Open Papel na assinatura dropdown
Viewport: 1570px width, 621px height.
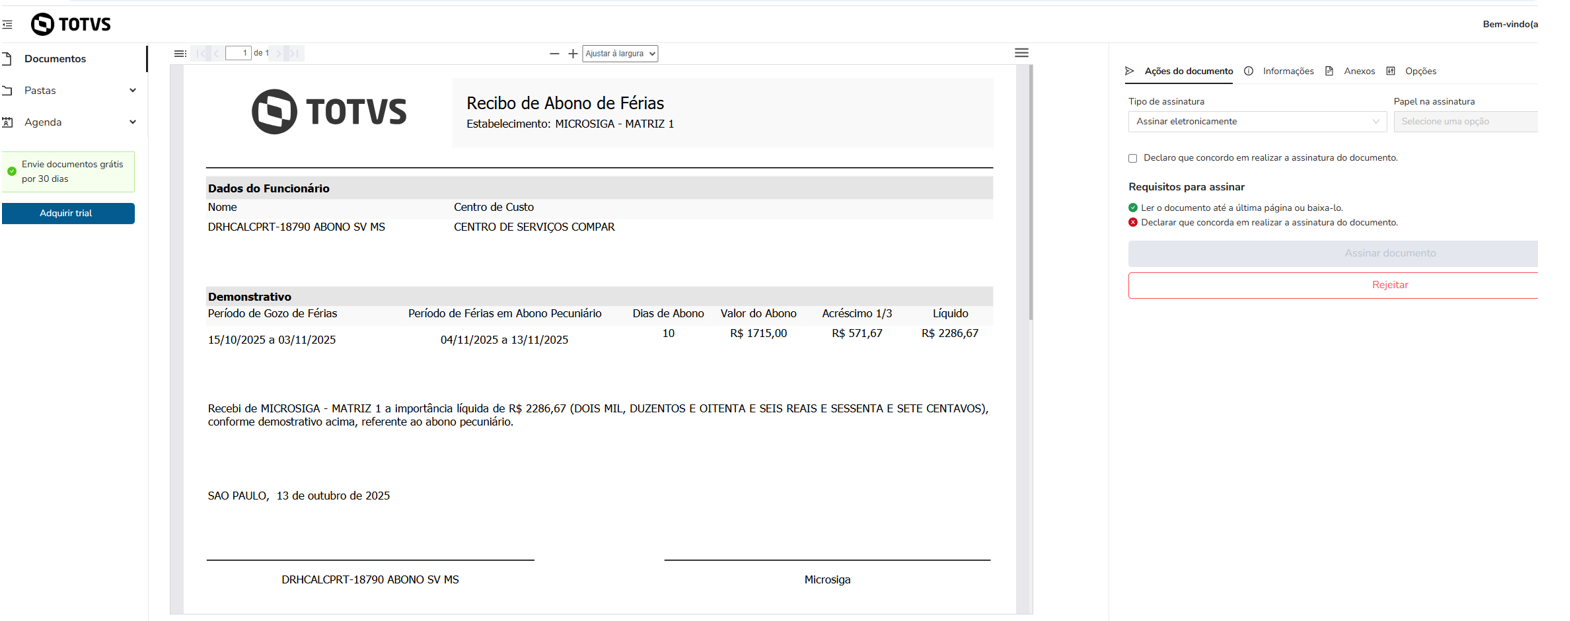pyautogui.click(x=1466, y=122)
